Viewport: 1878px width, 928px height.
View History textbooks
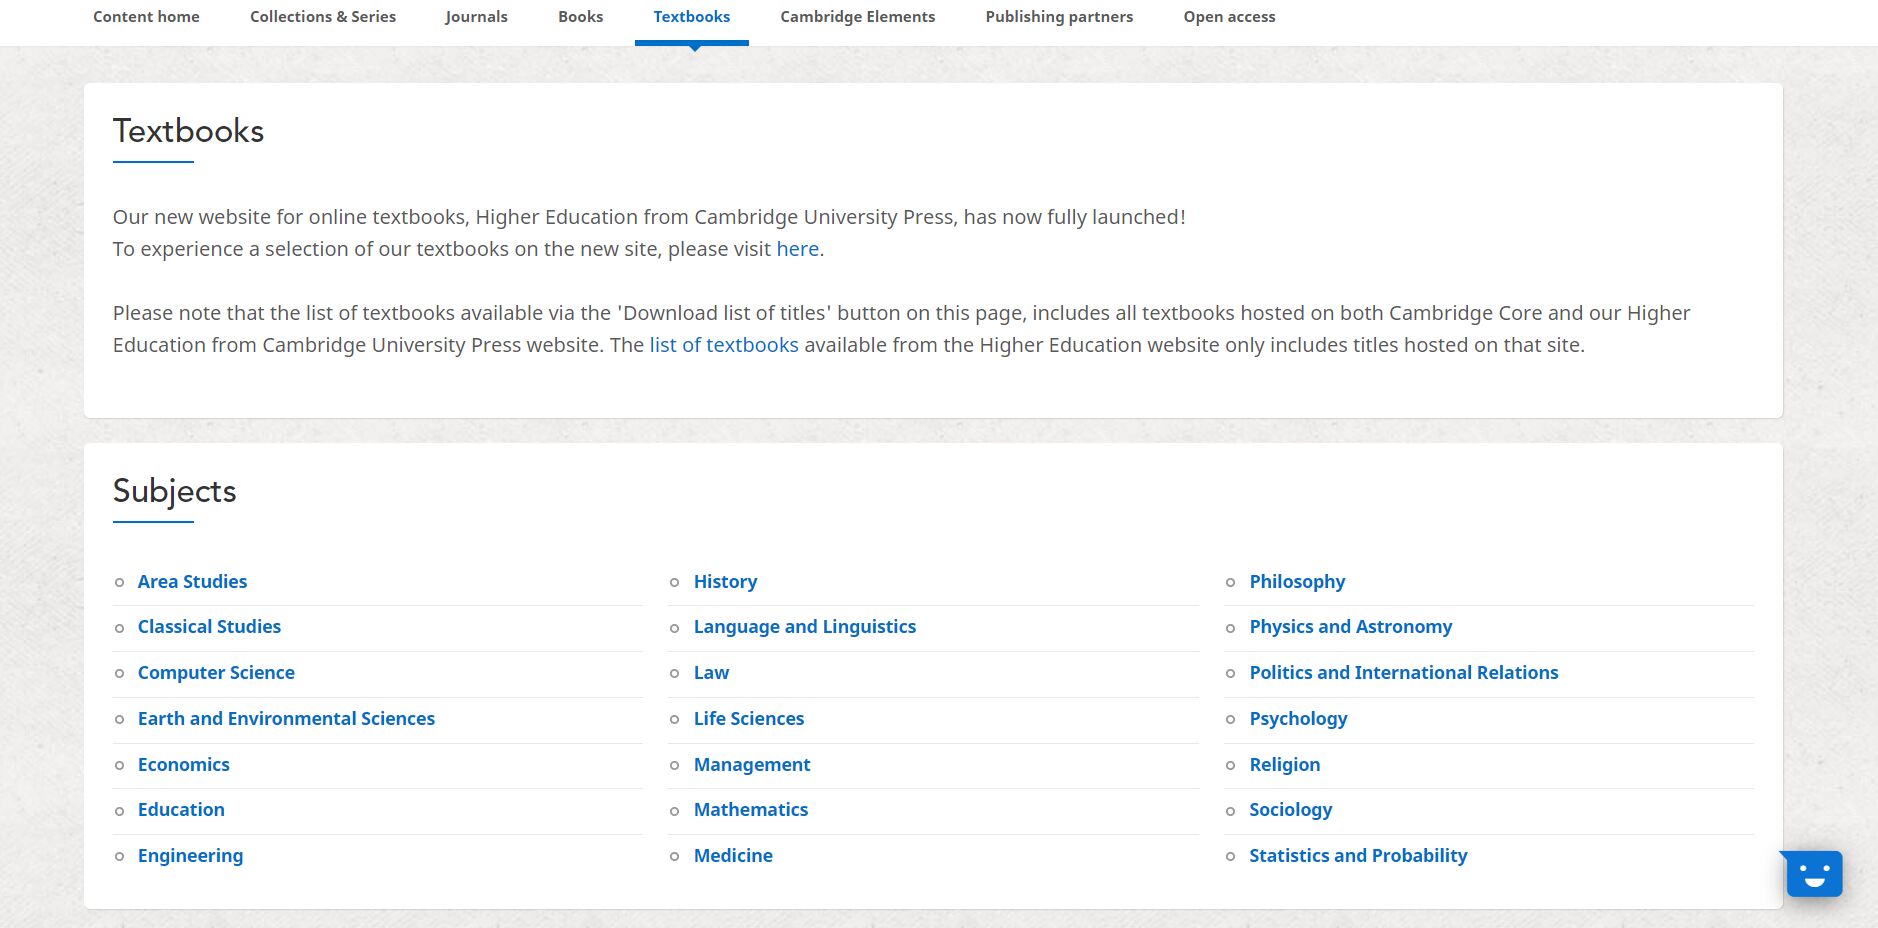(725, 582)
